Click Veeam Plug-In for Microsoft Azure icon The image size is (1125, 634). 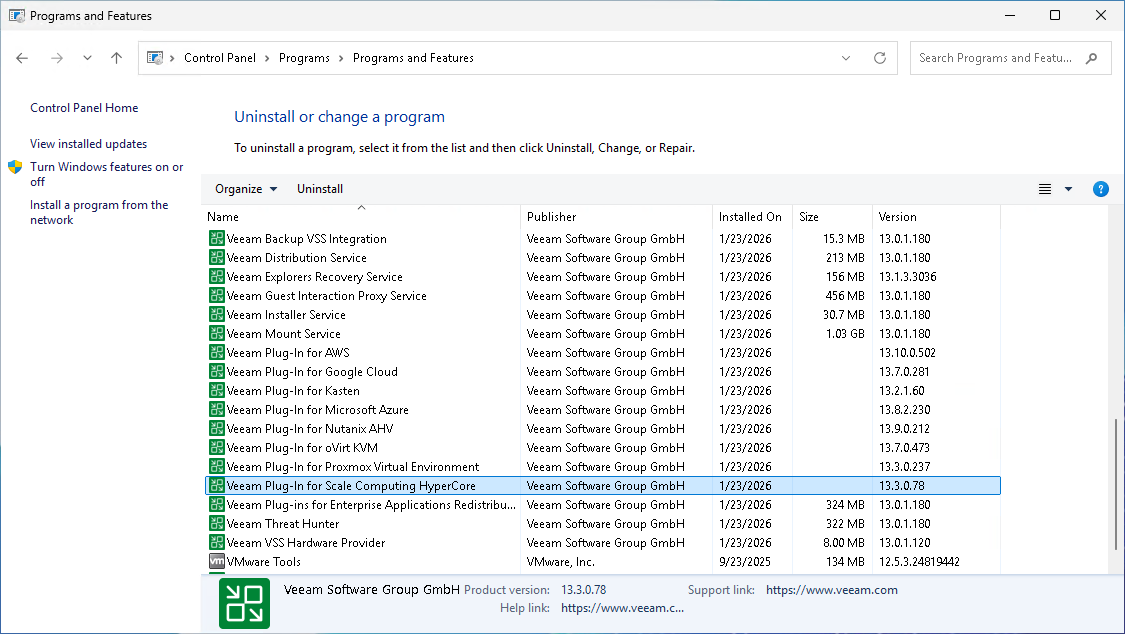217,409
